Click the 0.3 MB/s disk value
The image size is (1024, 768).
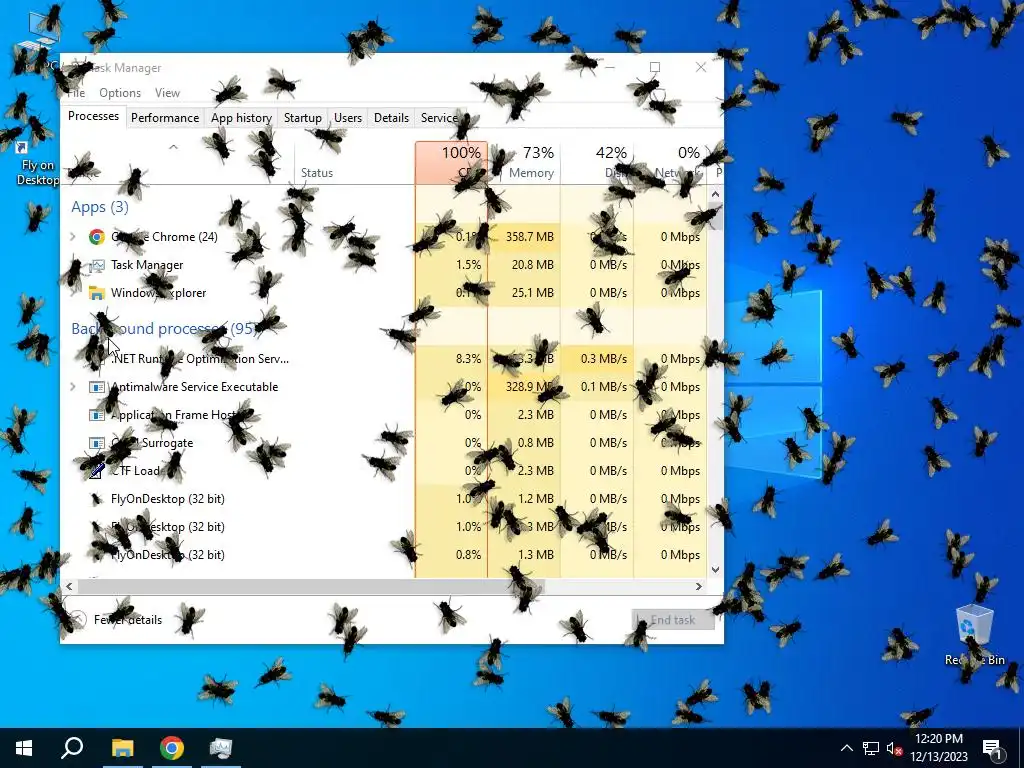603,359
